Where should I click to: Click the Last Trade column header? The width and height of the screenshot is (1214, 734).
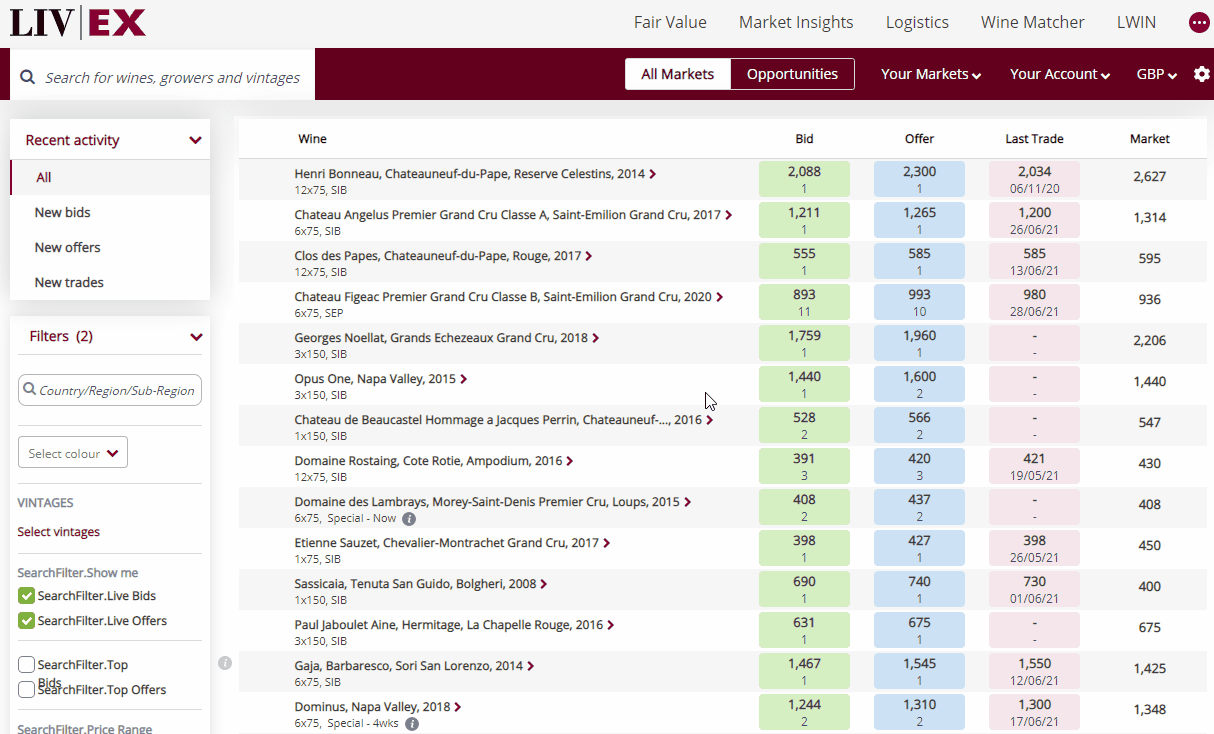[1034, 139]
